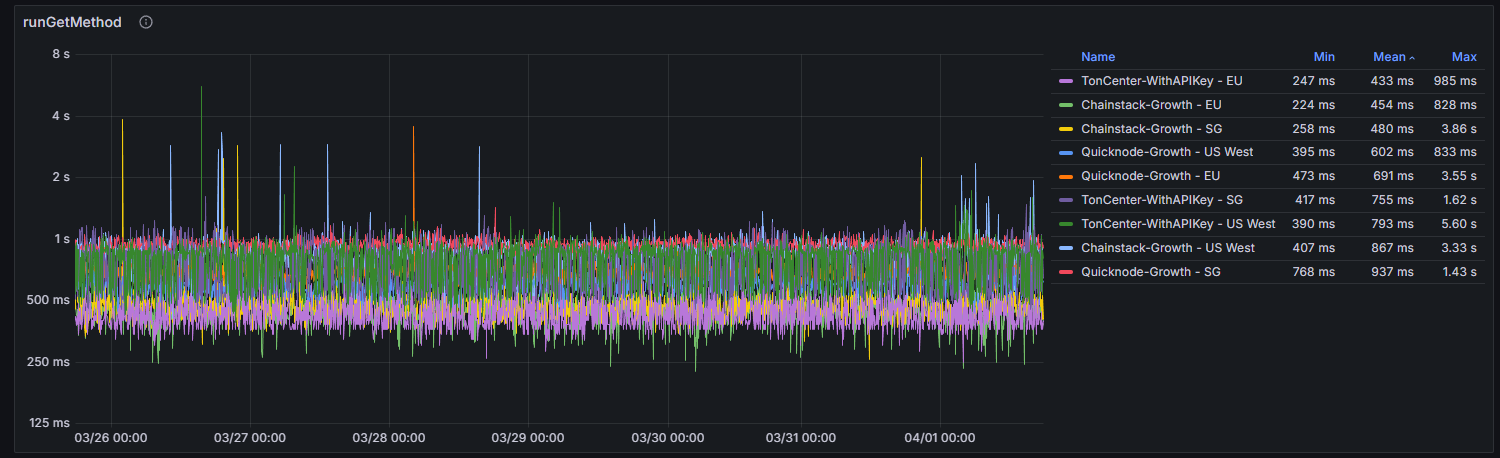Sort legend by Mean column header
1500x458 pixels.
(x=1389, y=57)
